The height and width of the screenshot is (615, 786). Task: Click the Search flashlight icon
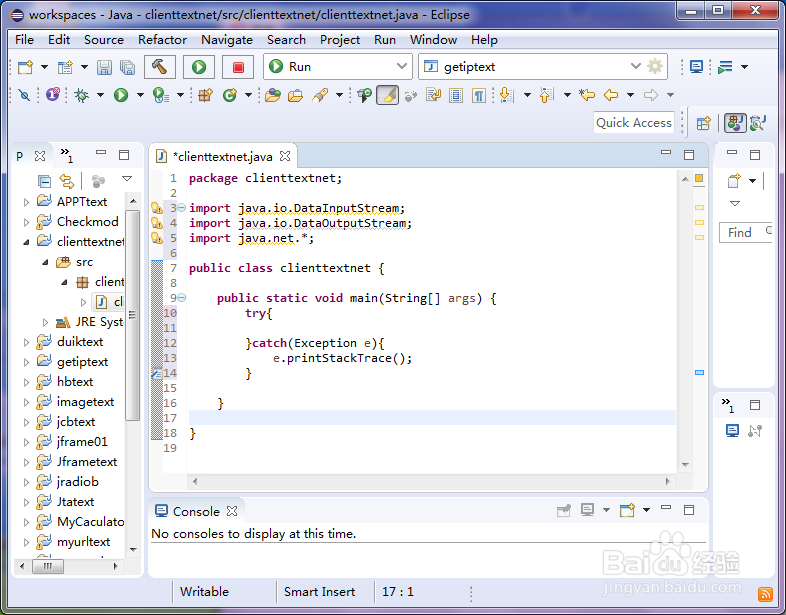pyautogui.click(x=320, y=95)
